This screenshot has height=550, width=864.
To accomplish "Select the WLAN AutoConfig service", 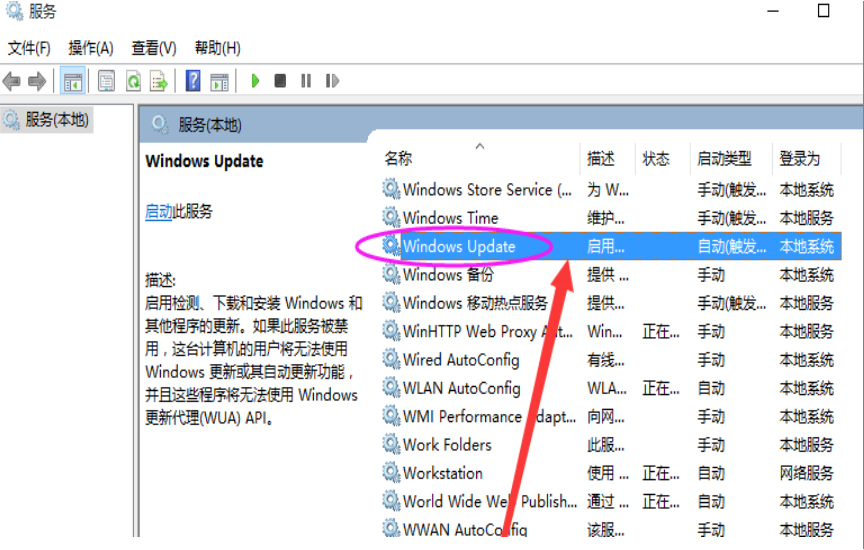I will click(611, 388).
